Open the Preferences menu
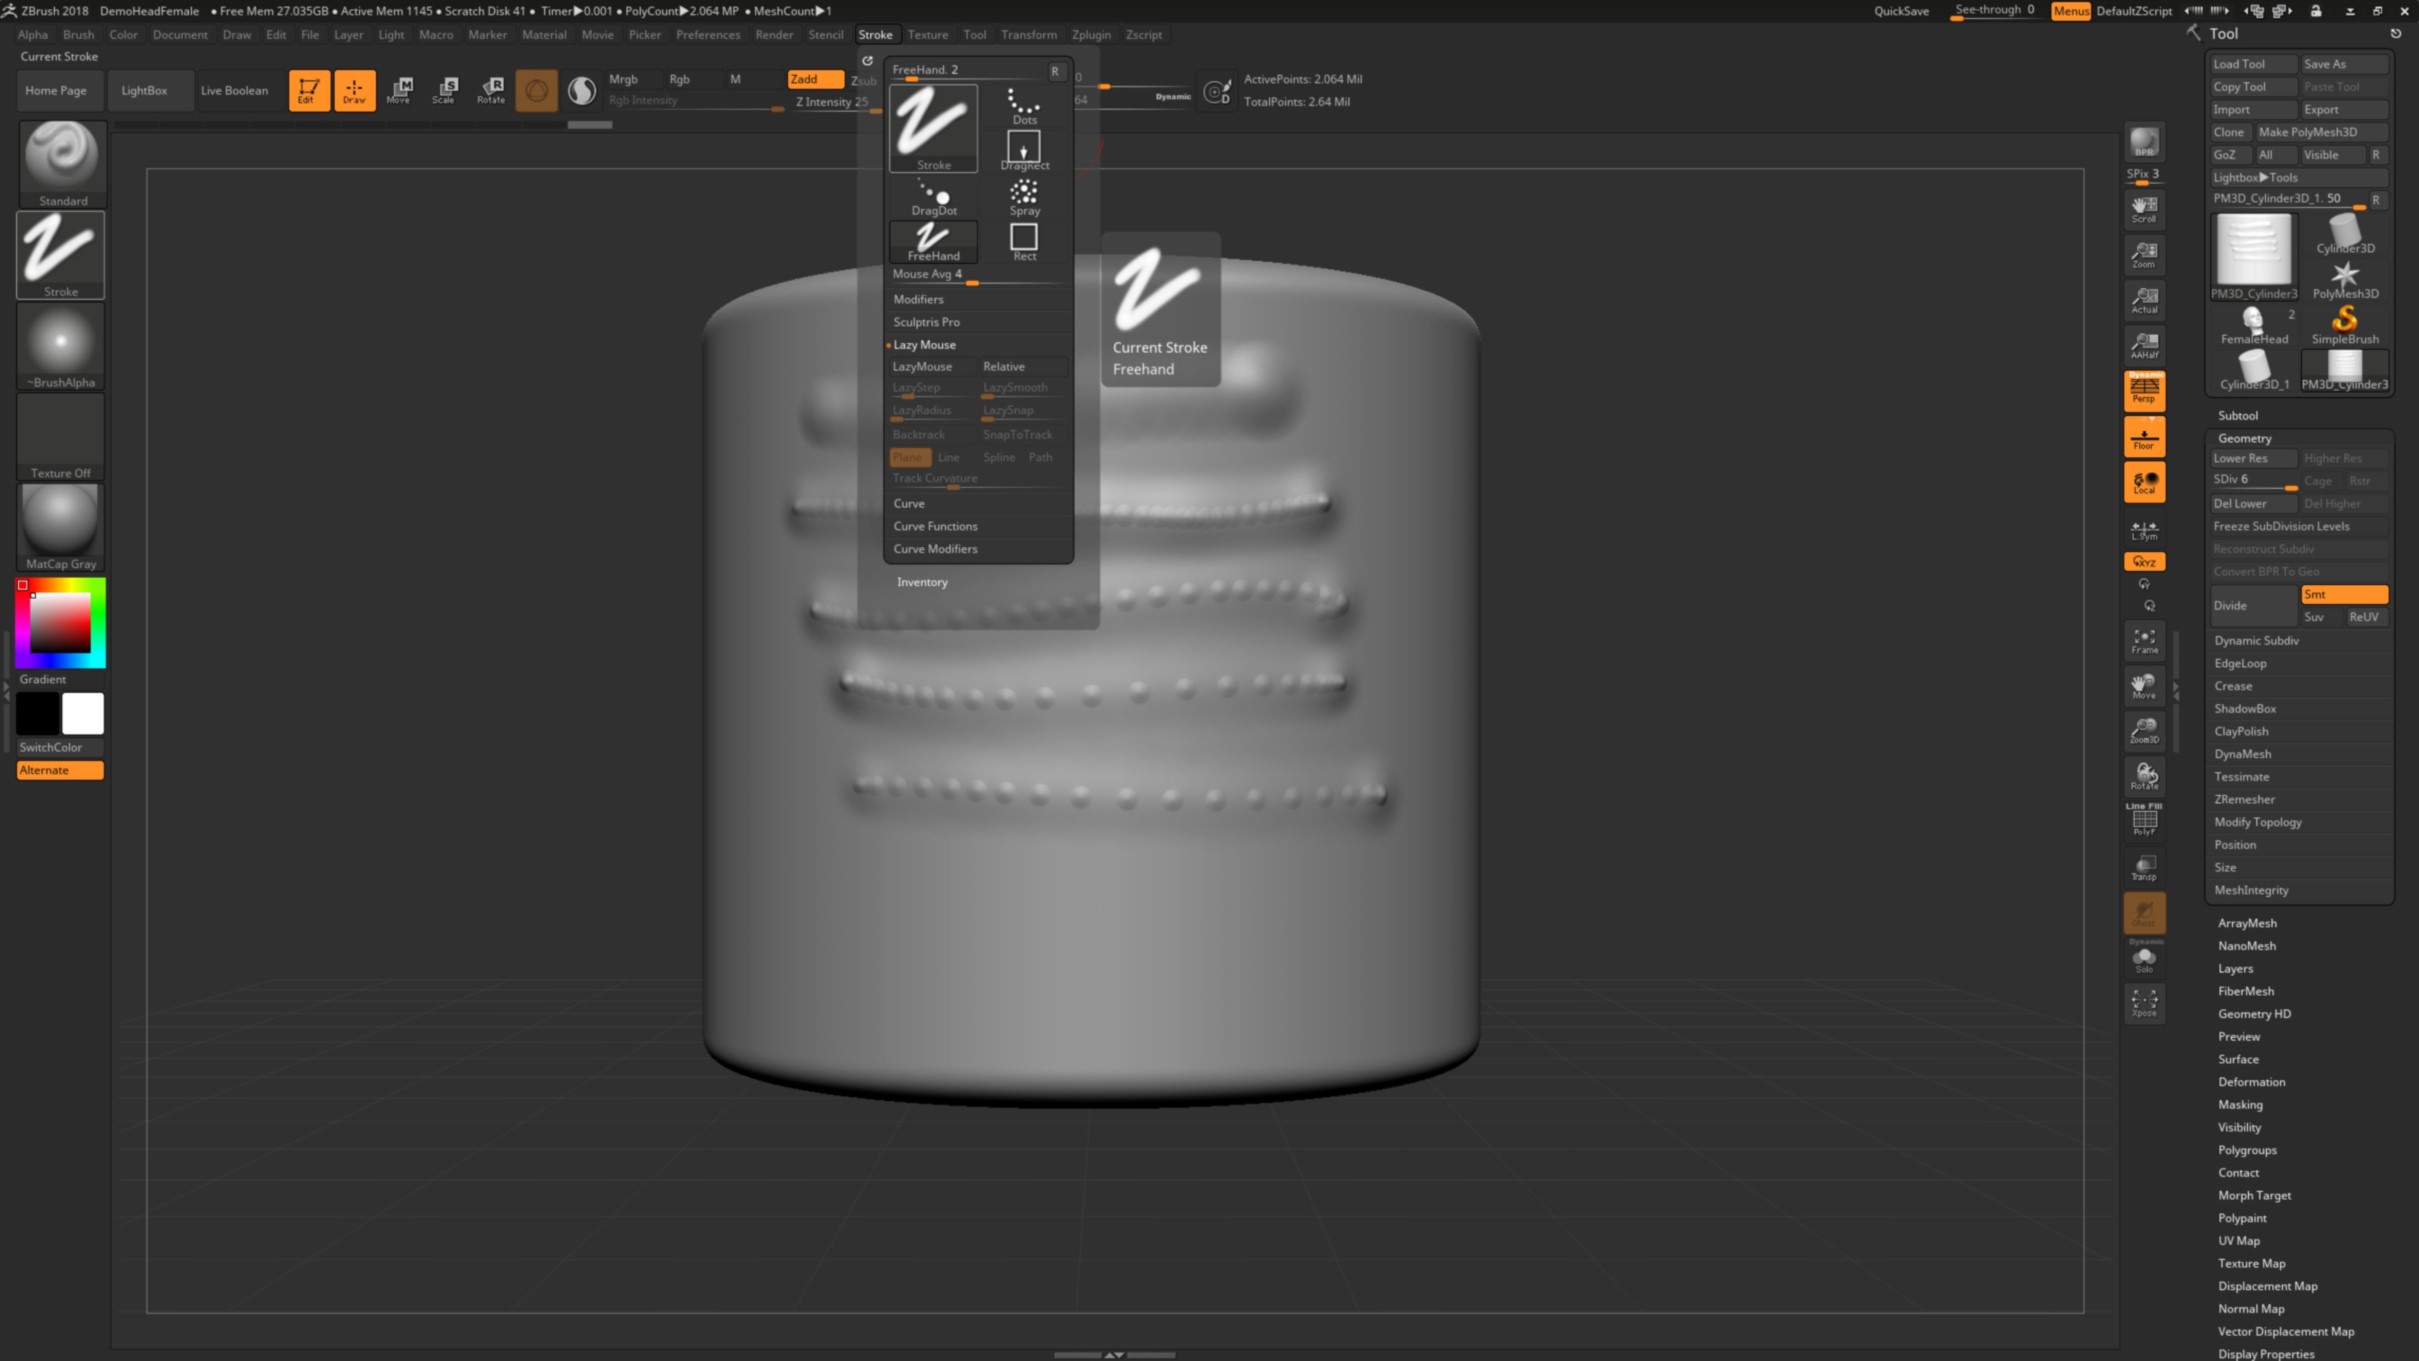Viewport: 2419px width, 1361px height. [x=708, y=34]
